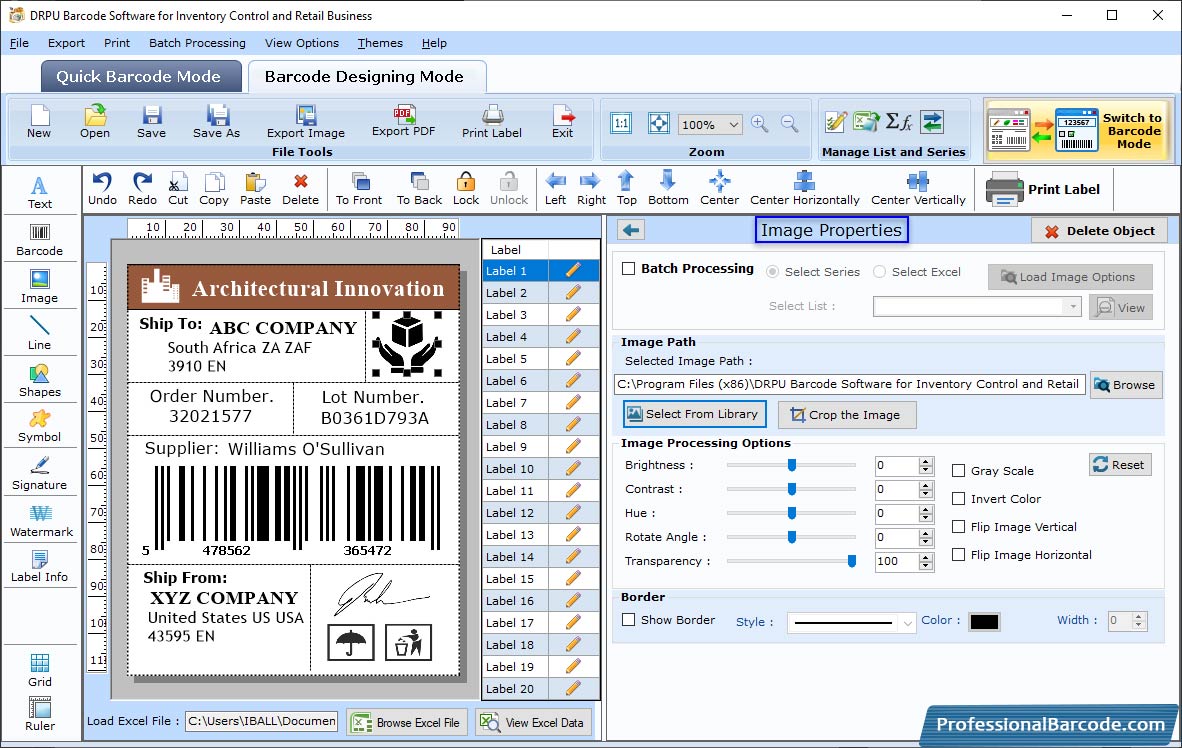Check the Invert Color box
Image resolution: width=1182 pixels, height=748 pixels.
(x=959, y=499)
